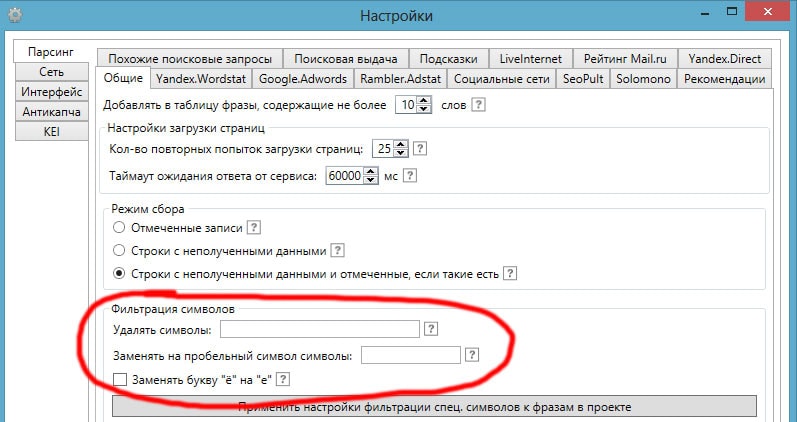Image resolution: width=797 pixels, height=422 pixels.
Task: Click the timeout field showing 60000
Action: [x=345, y=176]
